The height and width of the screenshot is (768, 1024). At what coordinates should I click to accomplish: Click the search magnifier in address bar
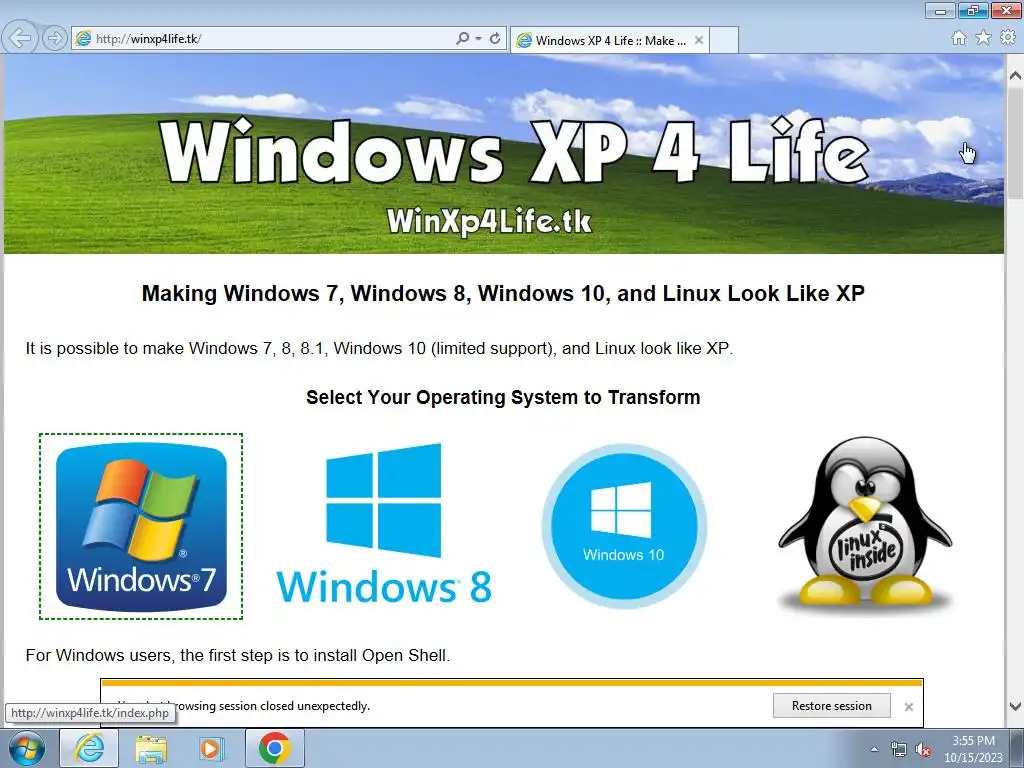point(462,39)
